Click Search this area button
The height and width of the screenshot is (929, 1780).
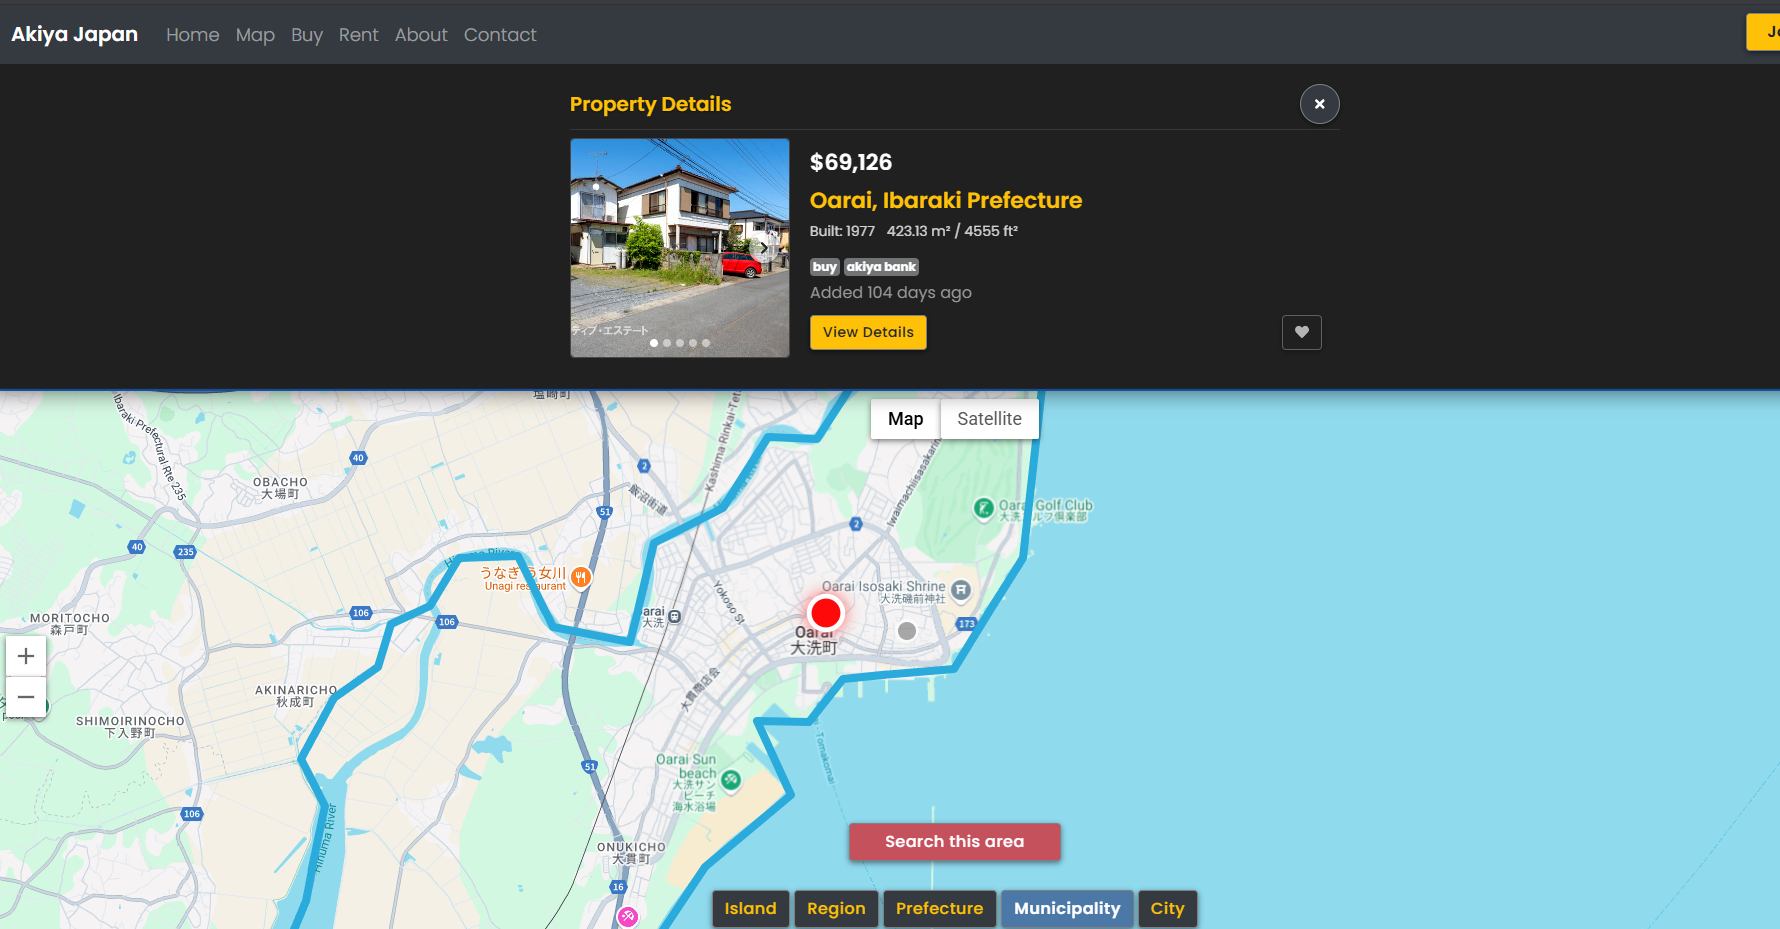click(954, 842)
